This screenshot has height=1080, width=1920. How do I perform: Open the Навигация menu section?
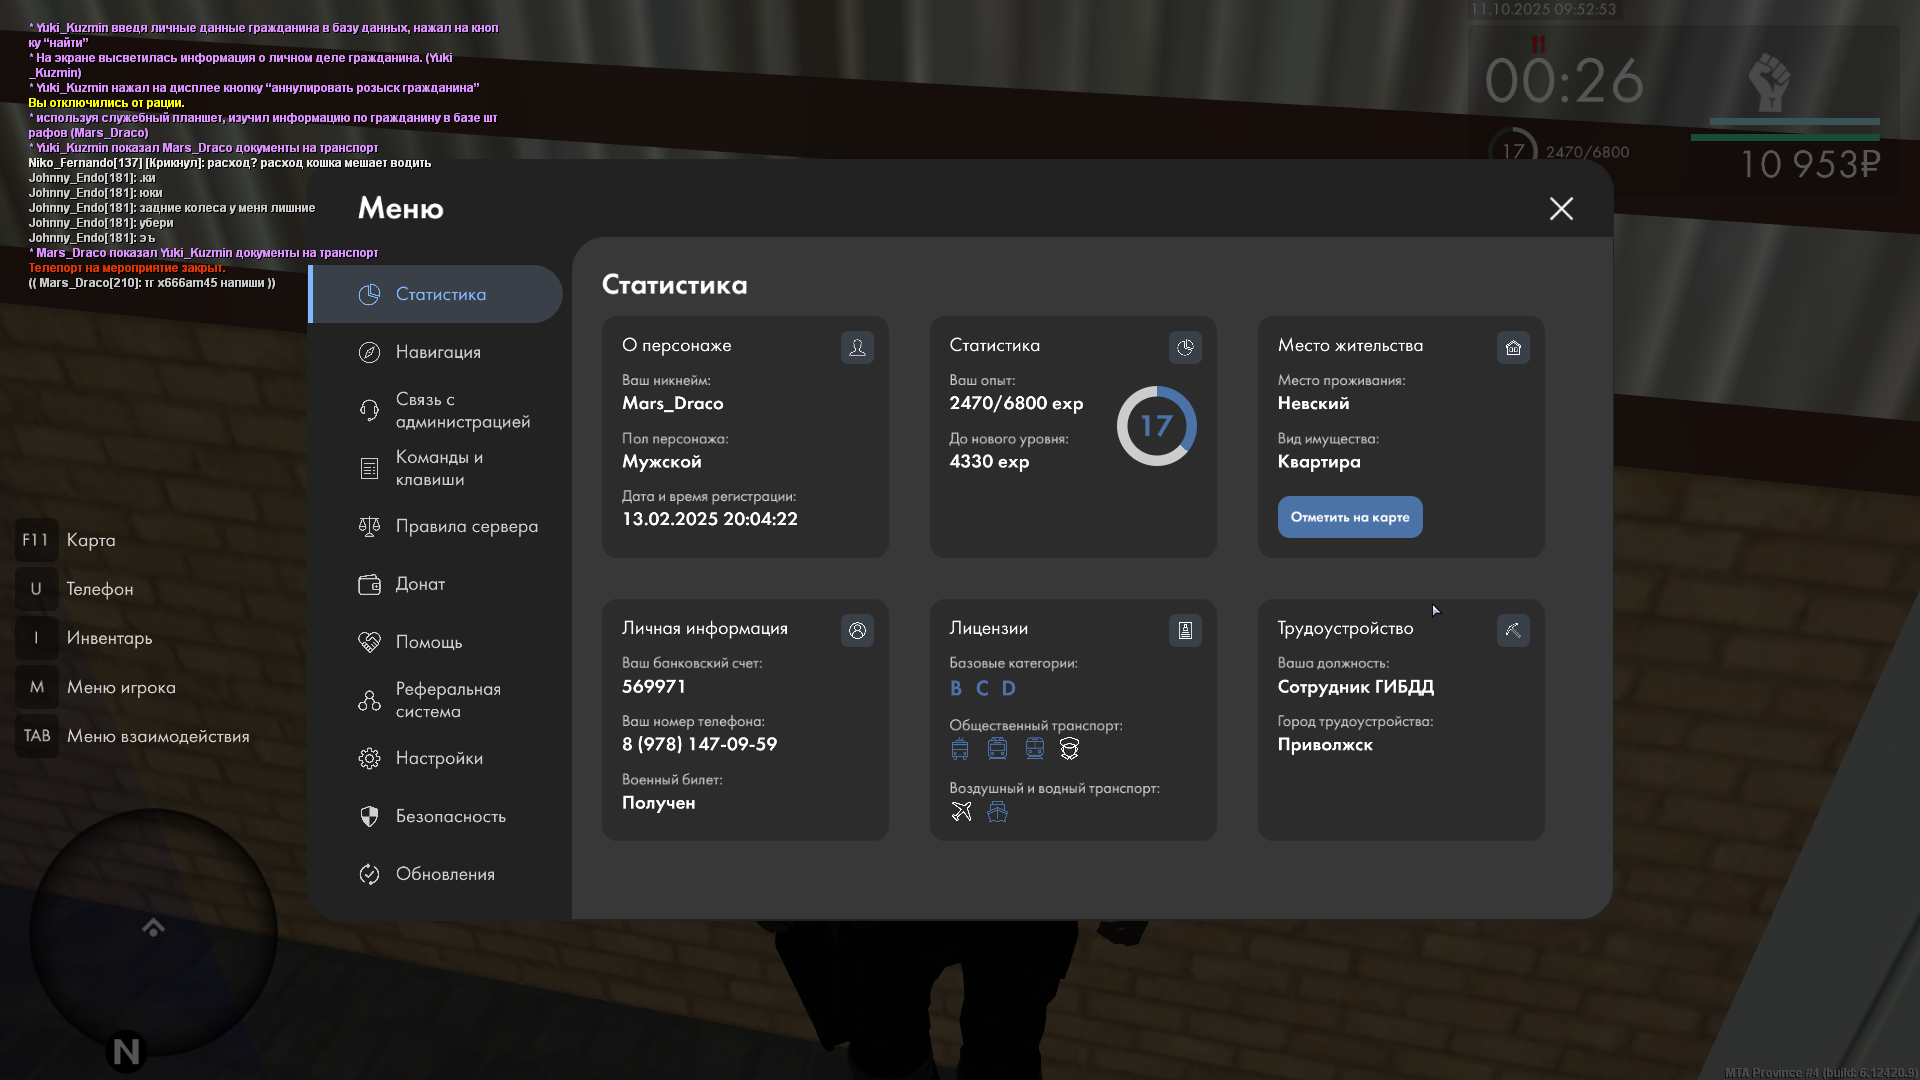(x=438, y=352)
